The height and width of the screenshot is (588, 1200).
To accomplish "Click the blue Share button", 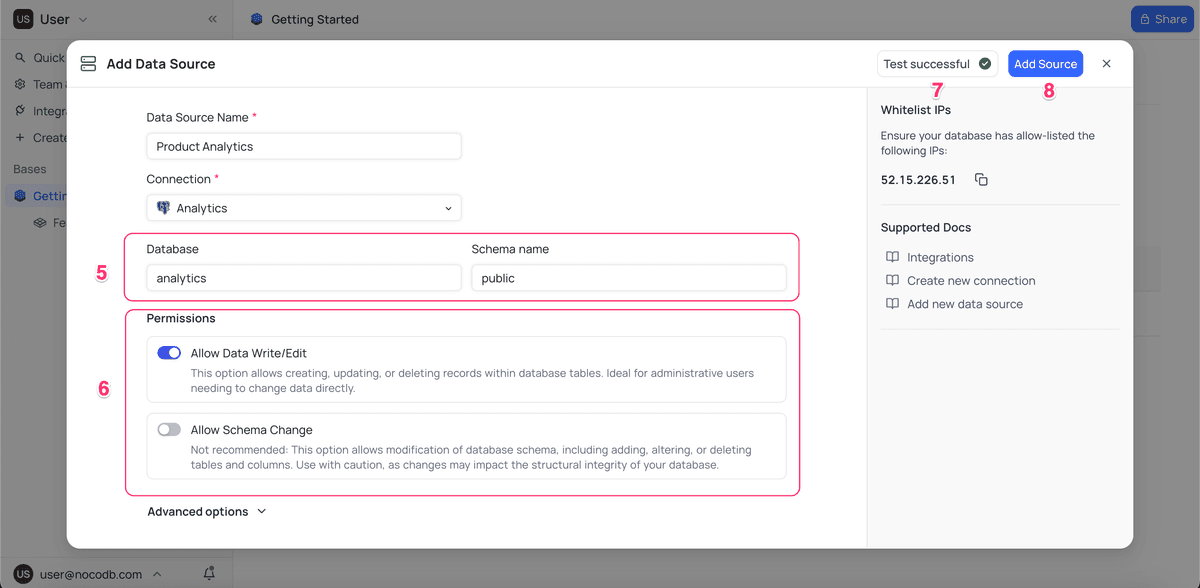I will 1162,18.
